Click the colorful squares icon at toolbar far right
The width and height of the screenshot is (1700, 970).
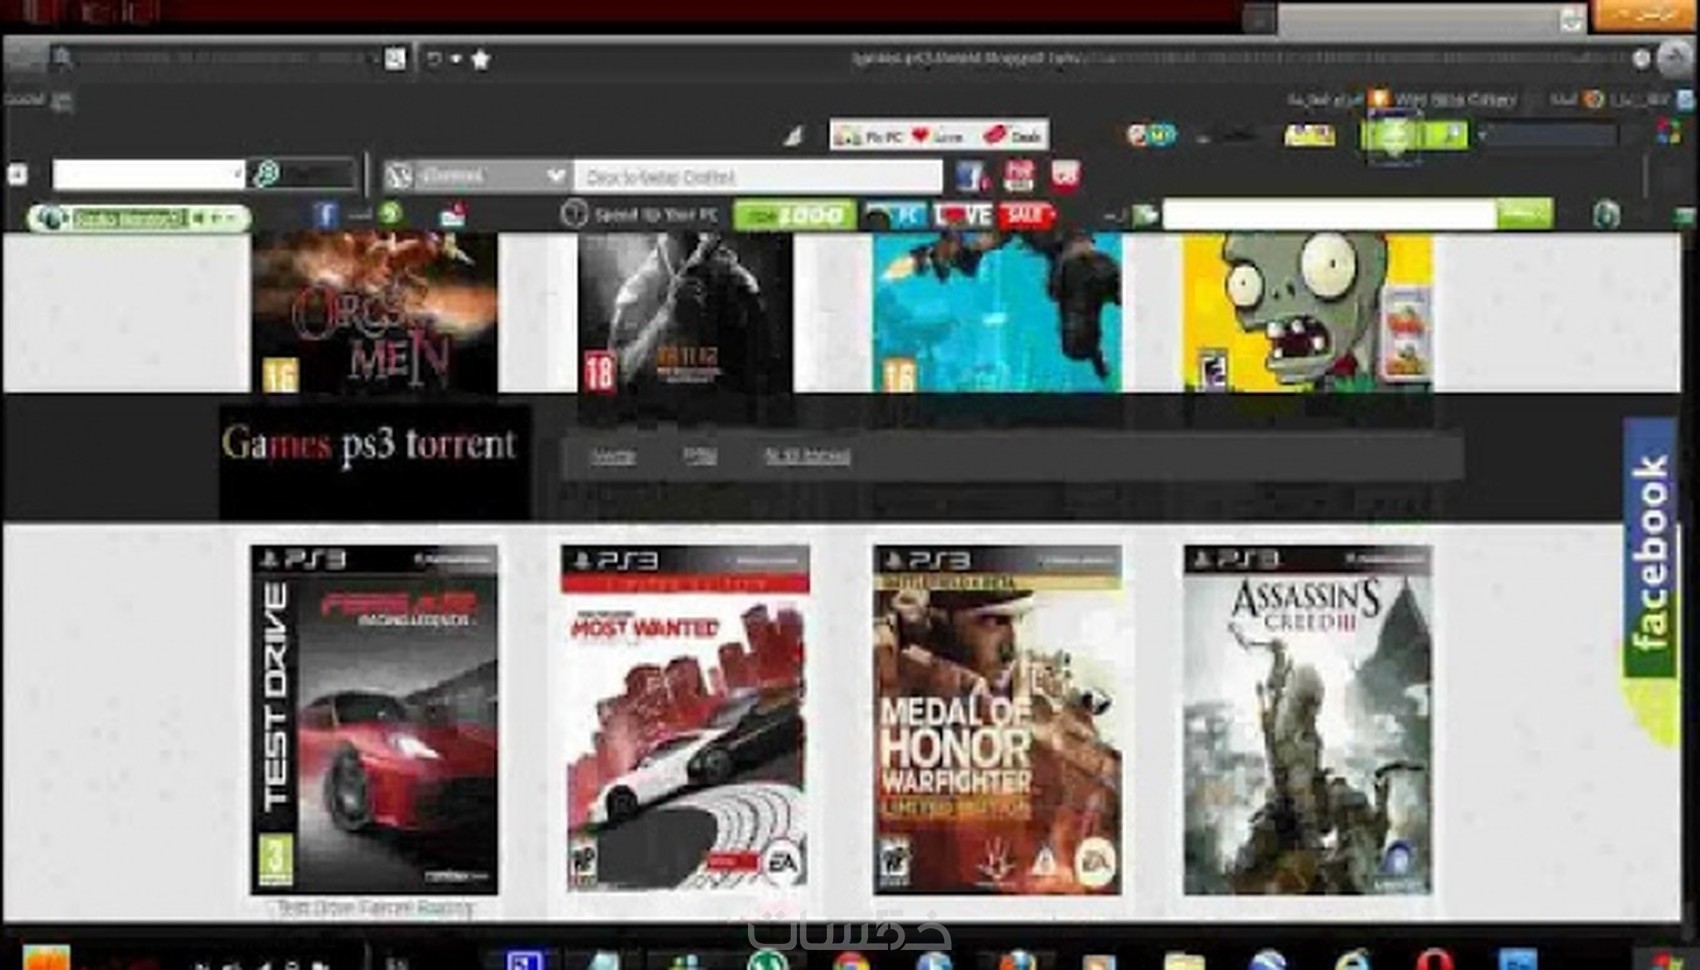[1669, 131]
